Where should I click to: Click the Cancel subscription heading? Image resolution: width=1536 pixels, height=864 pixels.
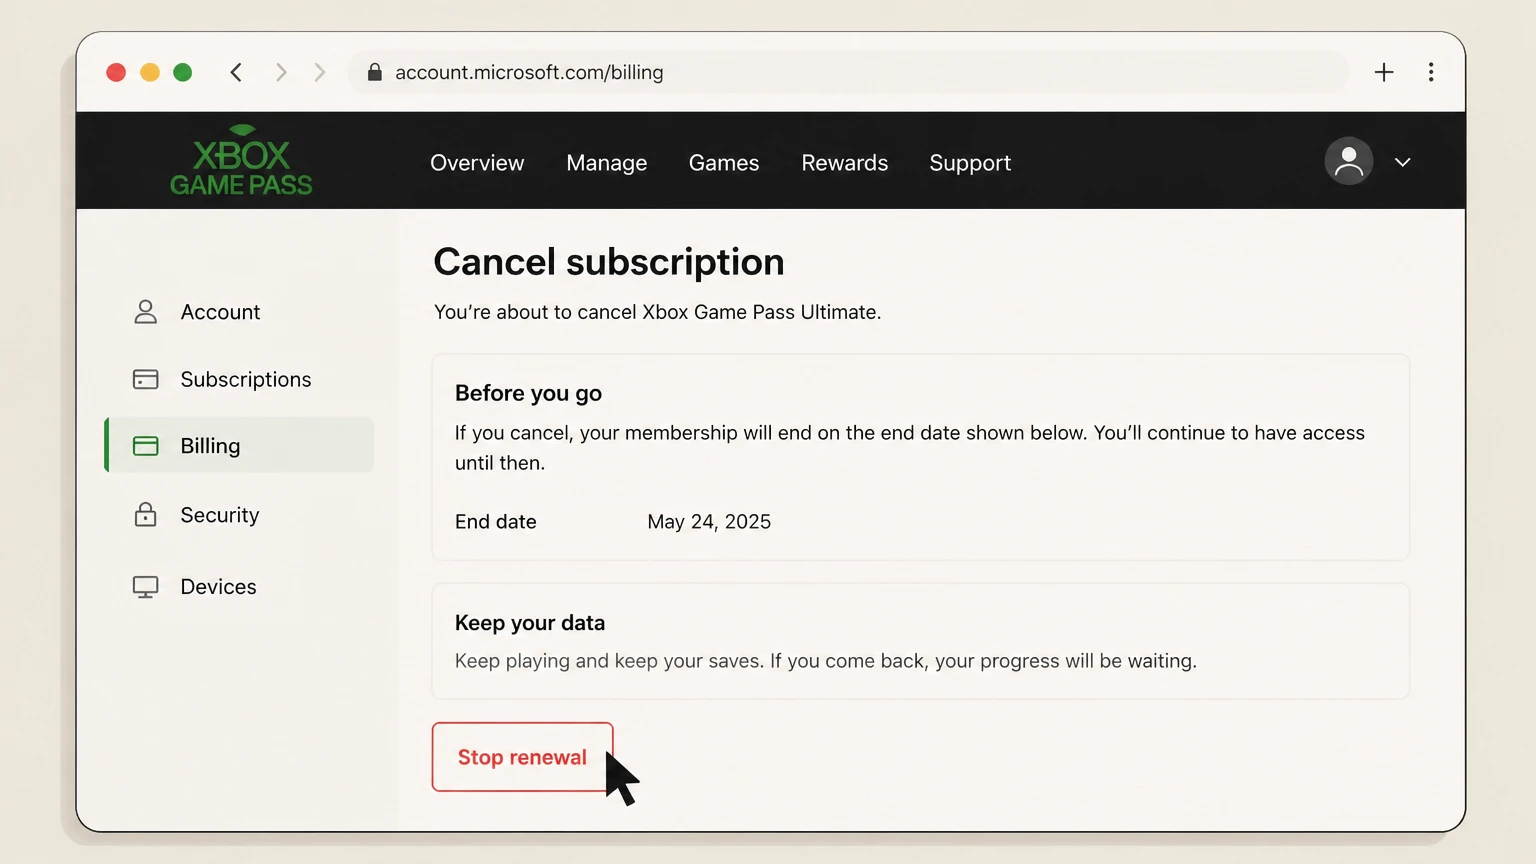tap(609, 262)
